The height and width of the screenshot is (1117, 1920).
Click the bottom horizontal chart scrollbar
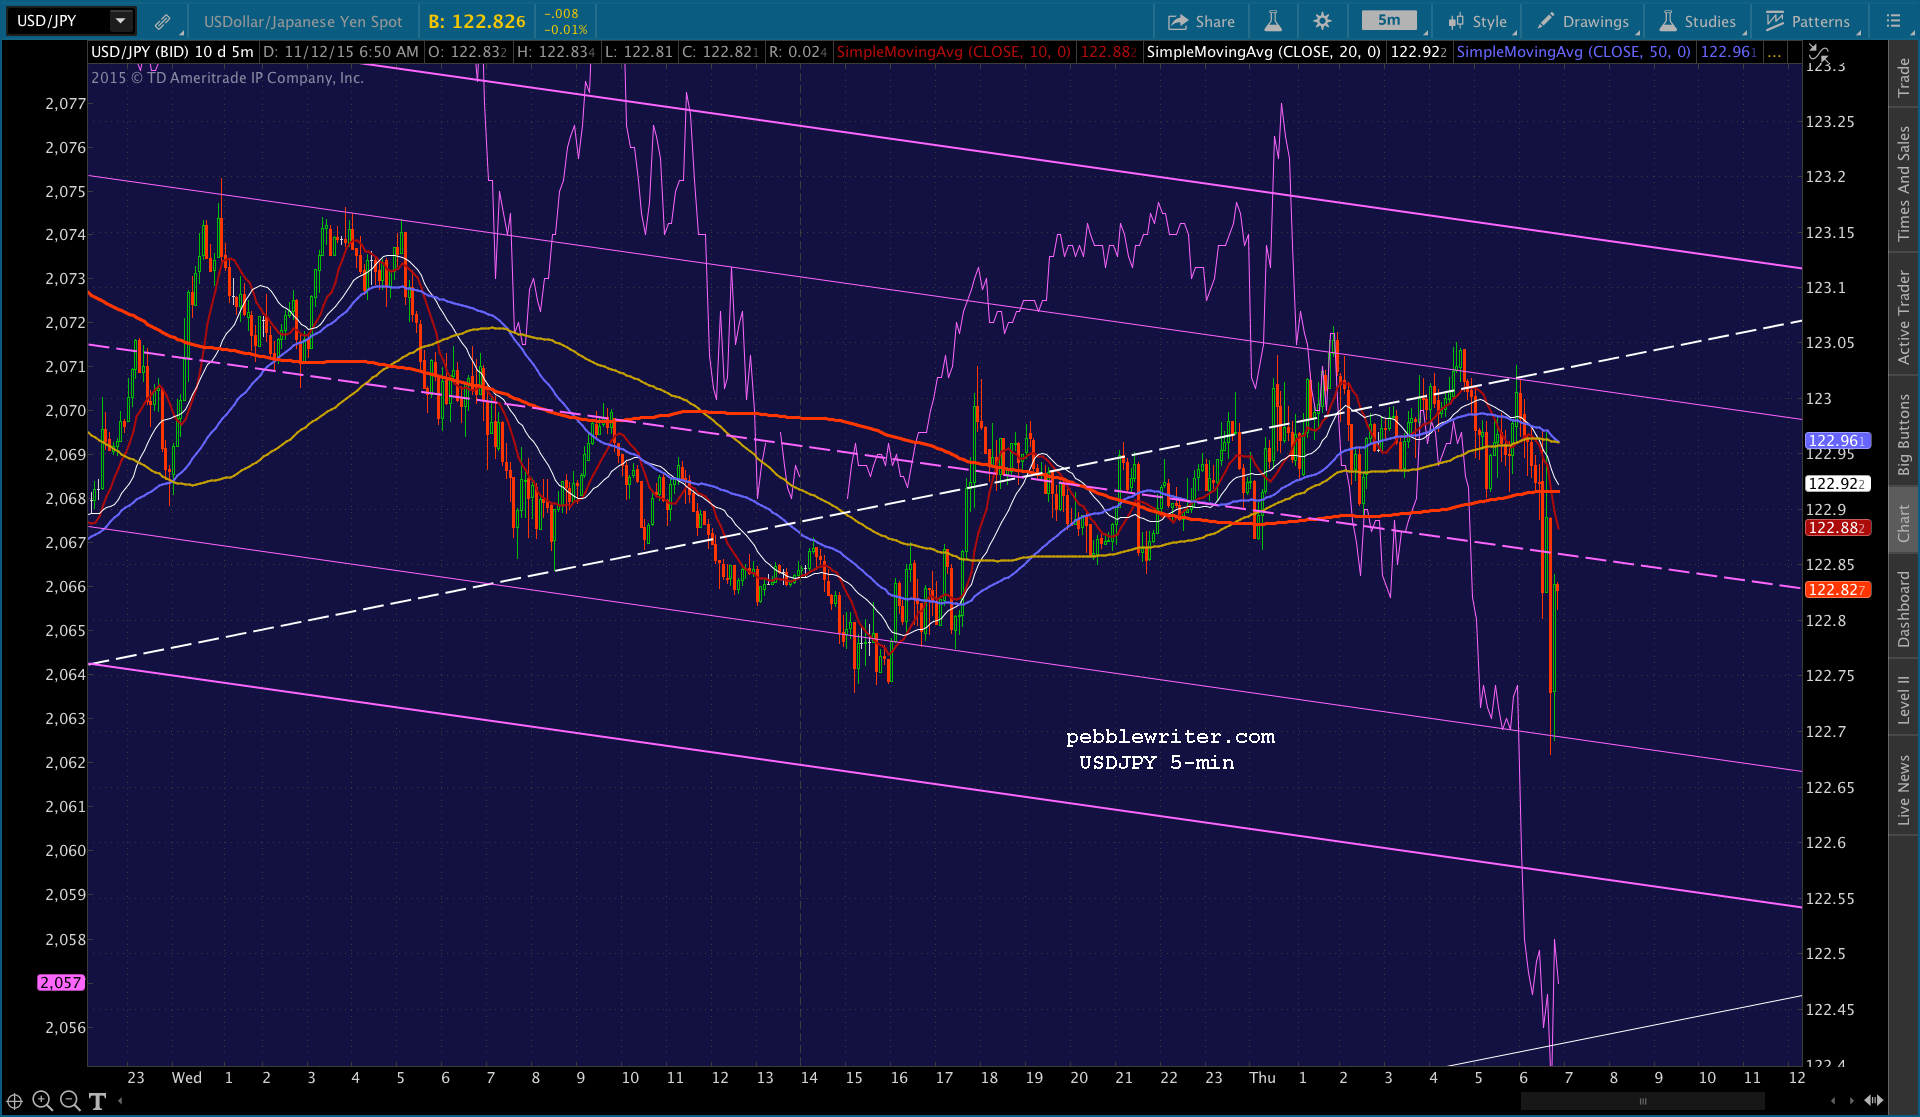[x=1642, y=1101]
